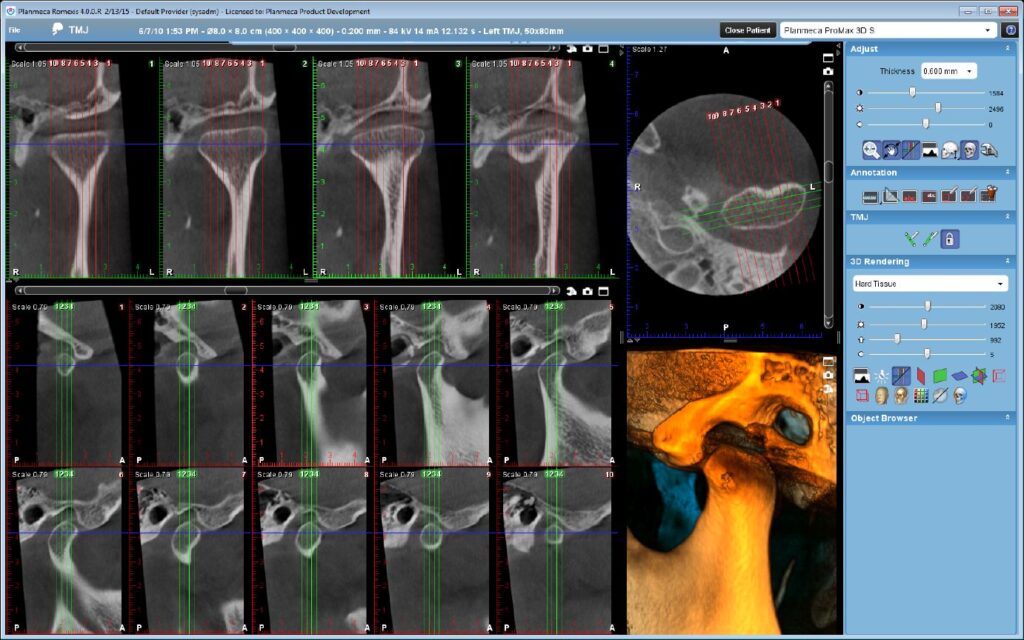Click the green coronal clipping plane icon
Viewport: 1024px width, 640px height.
(940, 376)
